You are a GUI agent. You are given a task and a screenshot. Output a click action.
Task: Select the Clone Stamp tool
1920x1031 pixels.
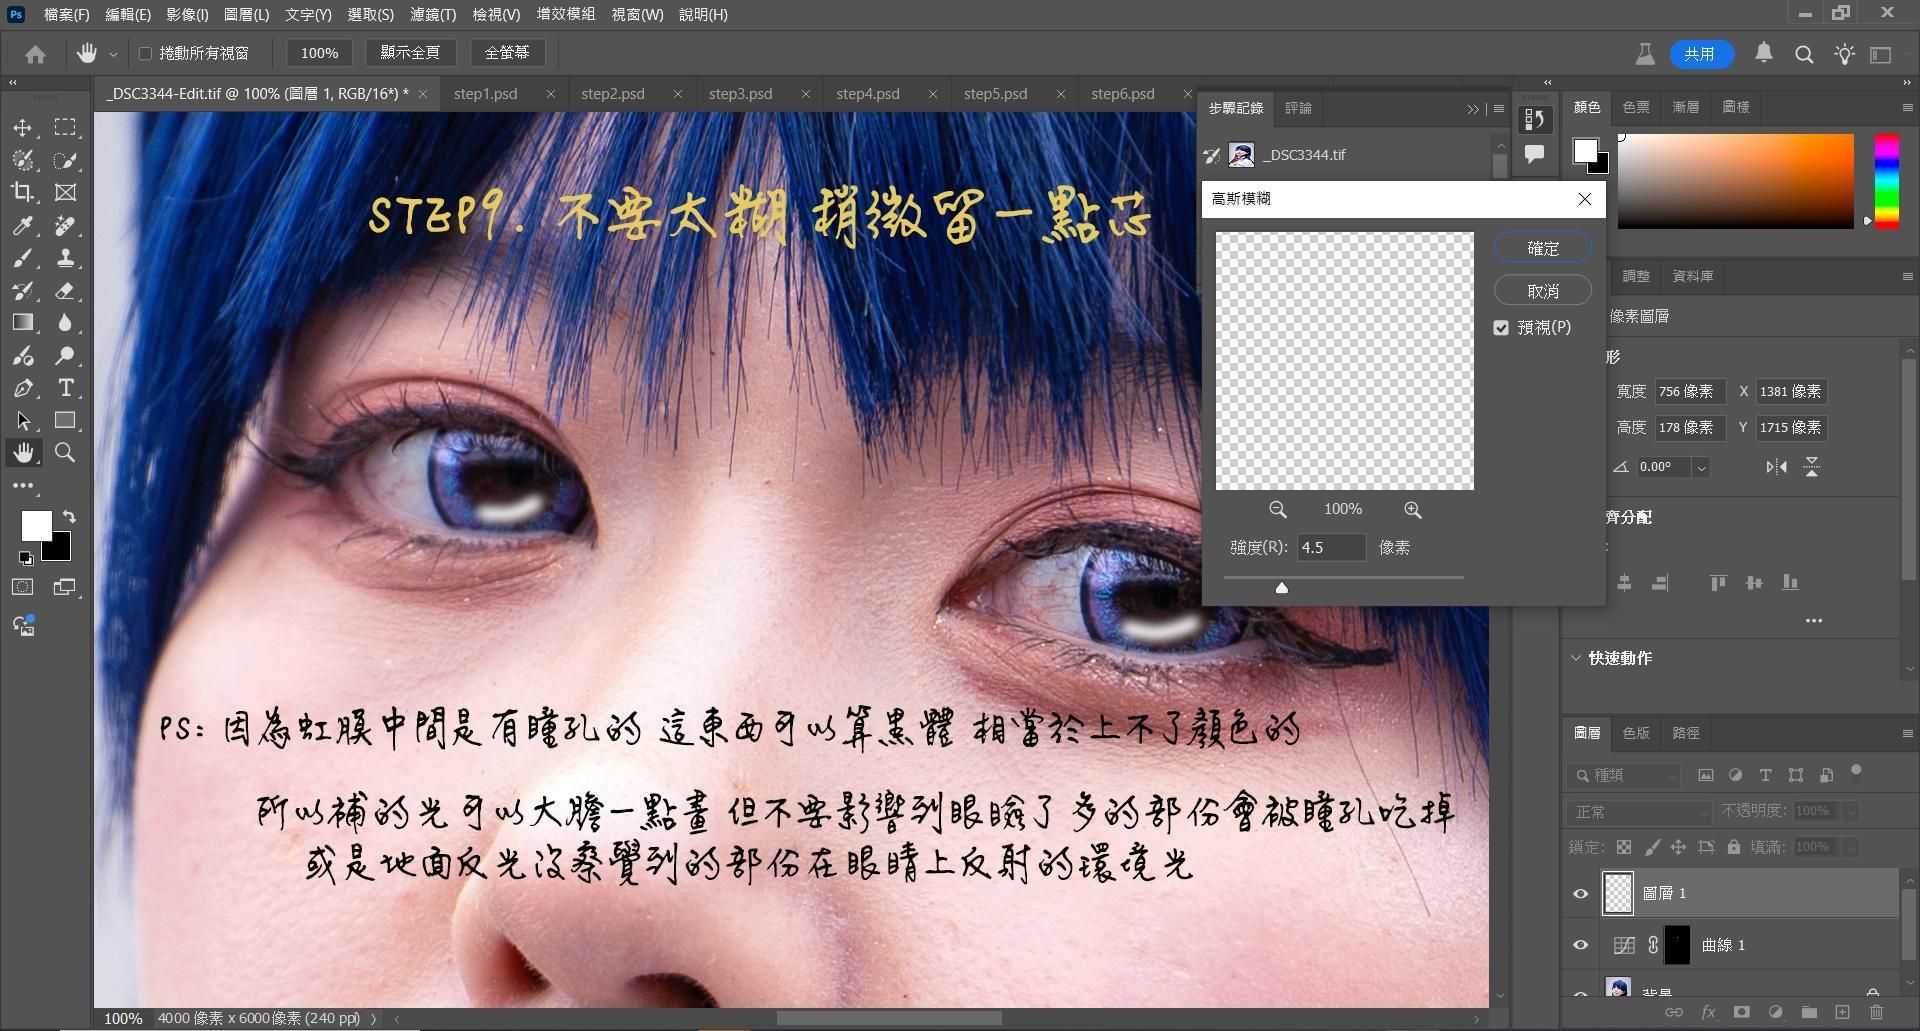[x=65, y=258]
